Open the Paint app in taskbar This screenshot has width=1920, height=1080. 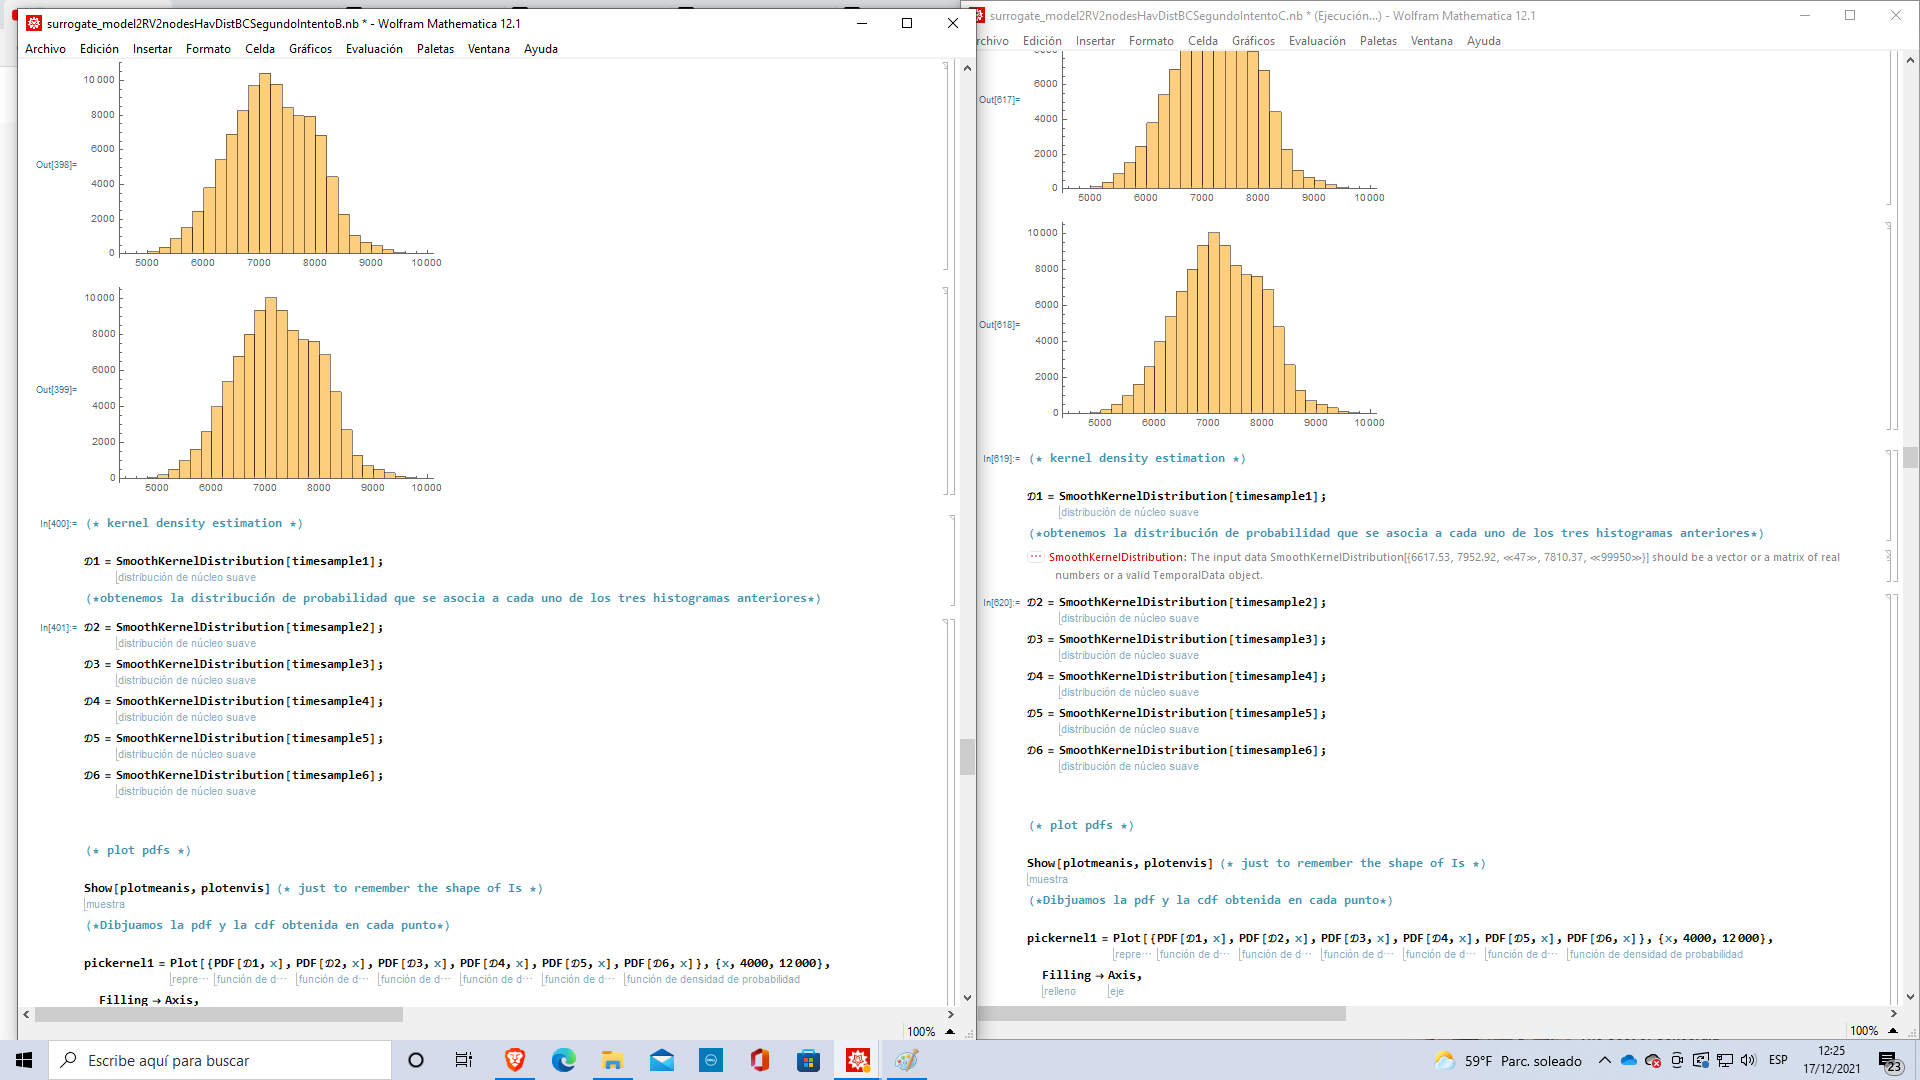coord(907,1060)
